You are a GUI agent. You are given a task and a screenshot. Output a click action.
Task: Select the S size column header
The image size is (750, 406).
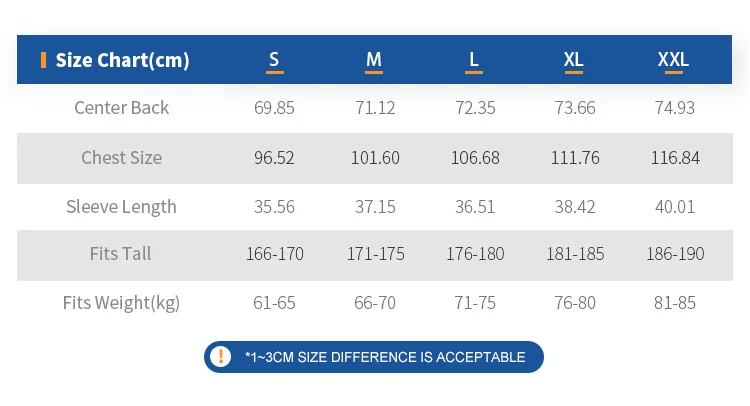(x=274, y=60)
